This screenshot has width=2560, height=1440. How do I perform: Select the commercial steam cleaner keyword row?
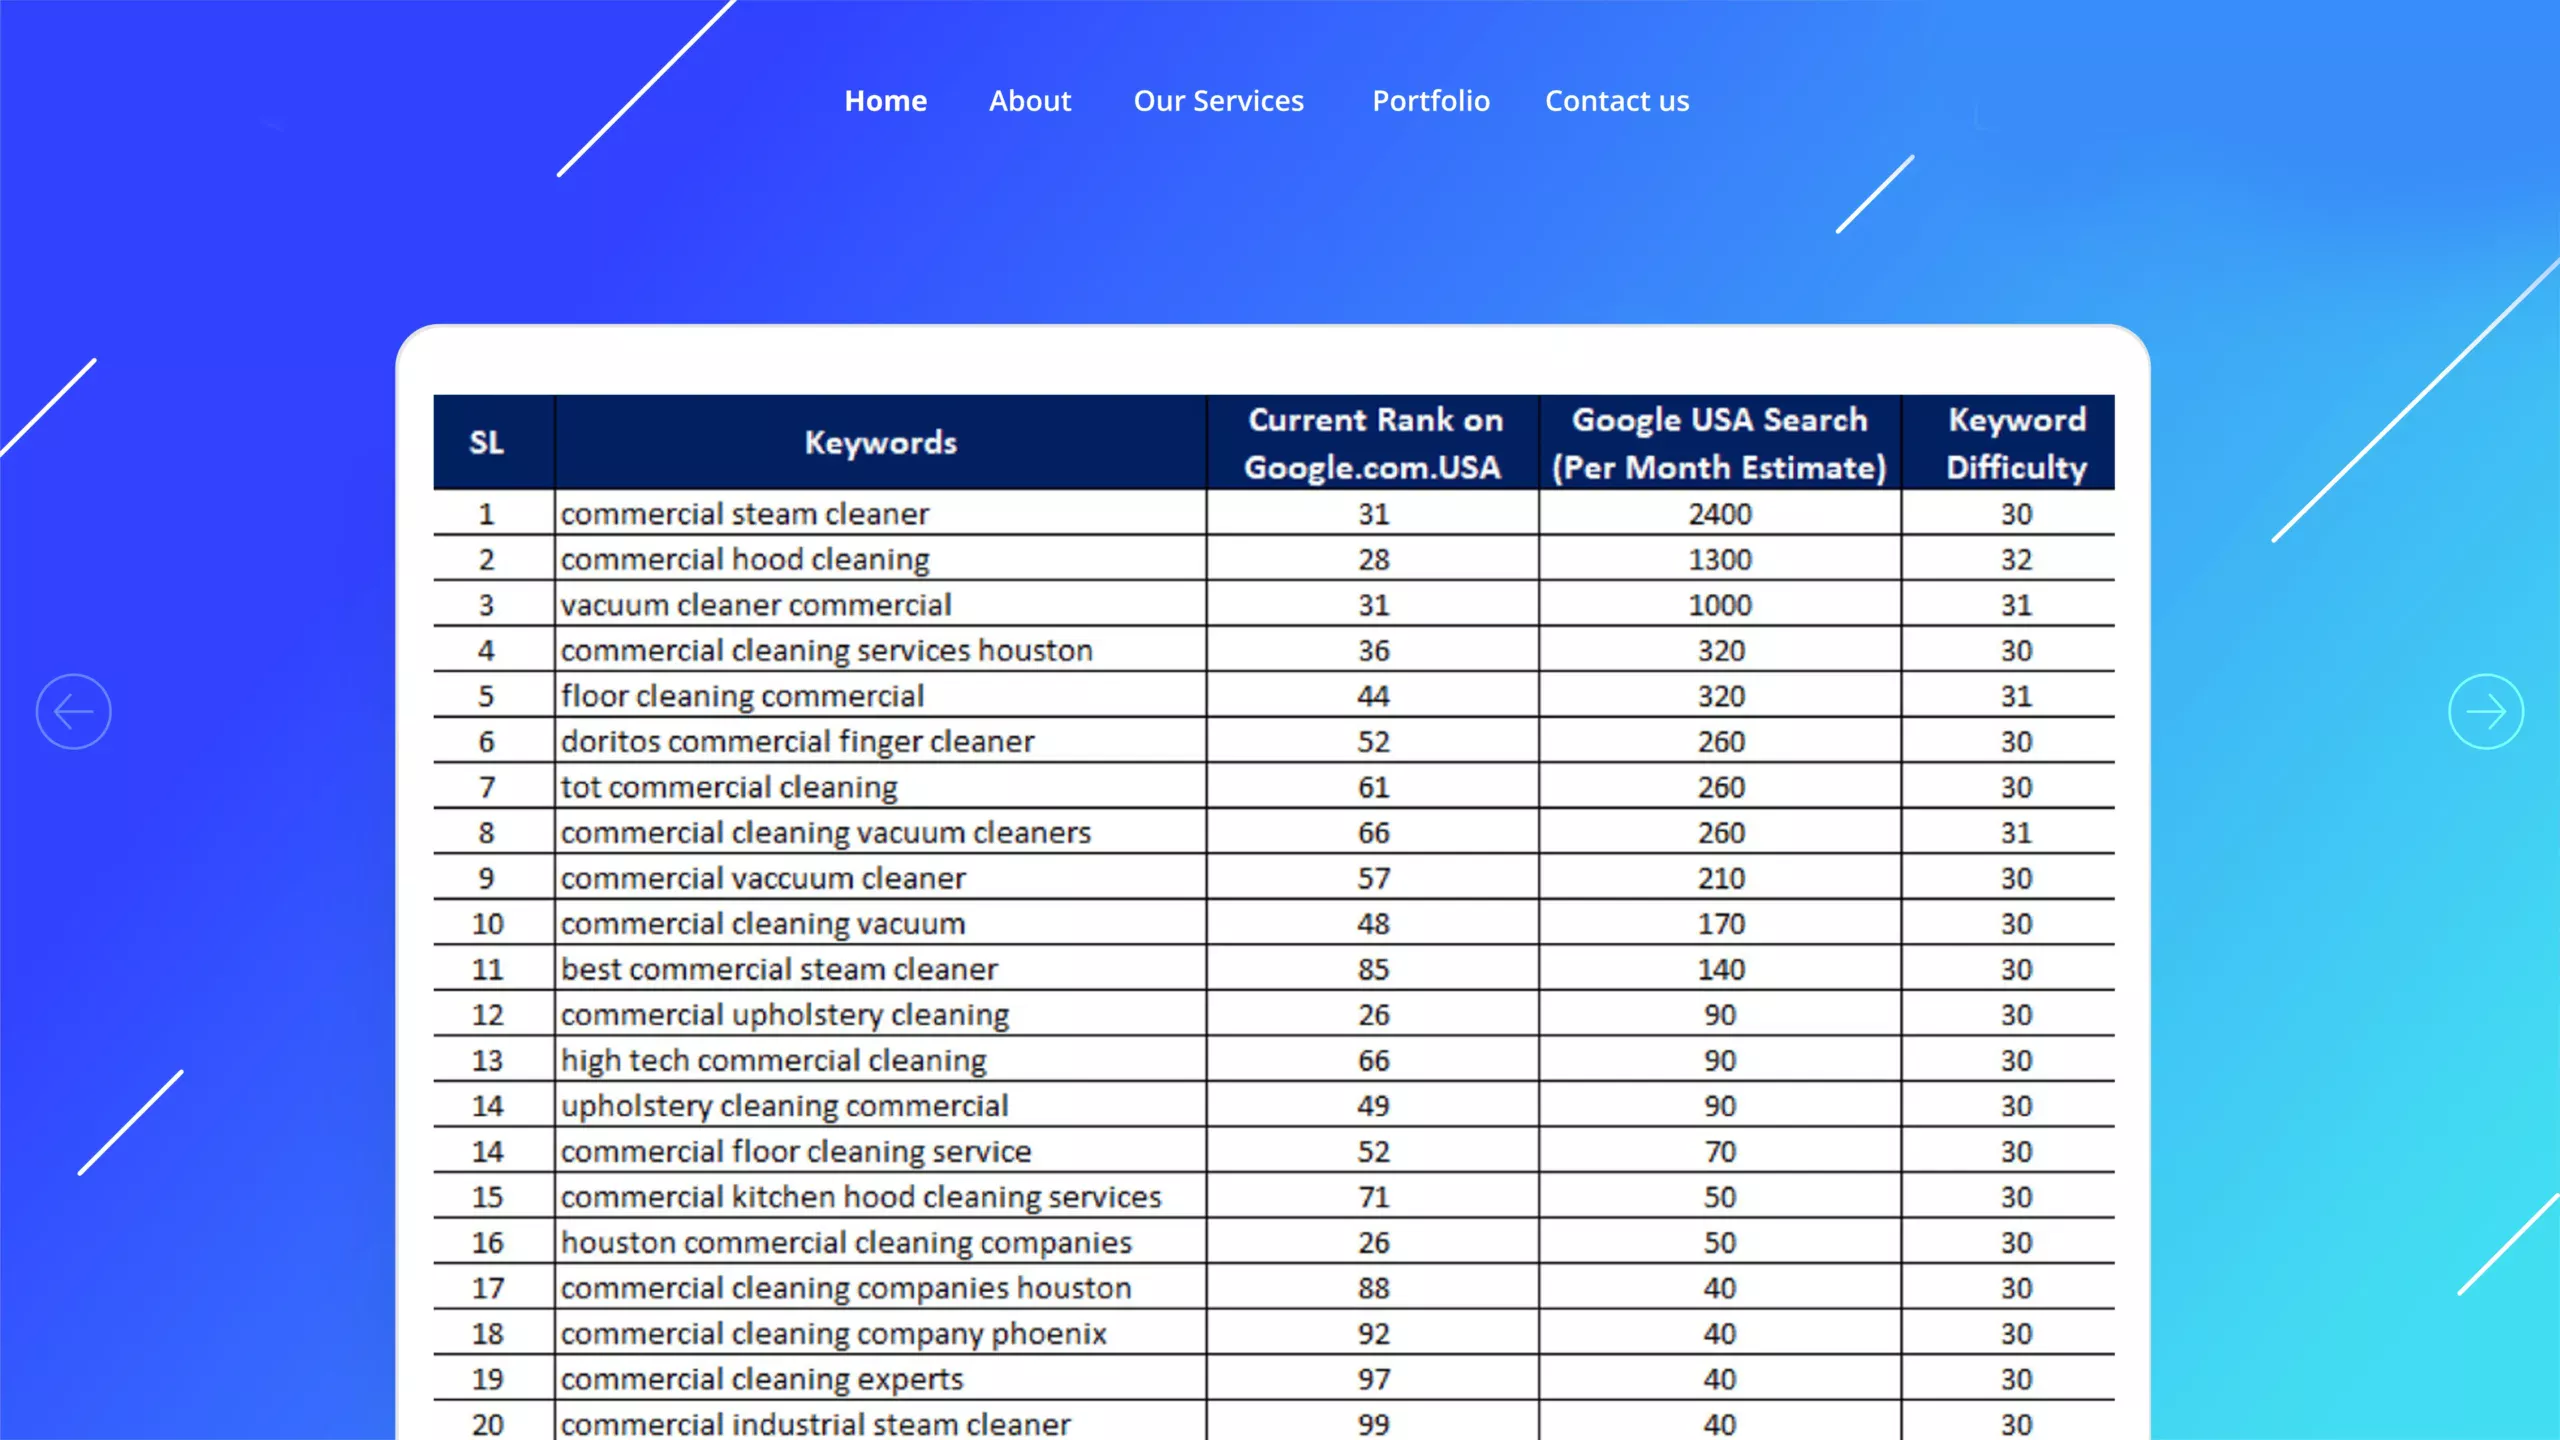[744, 514]
